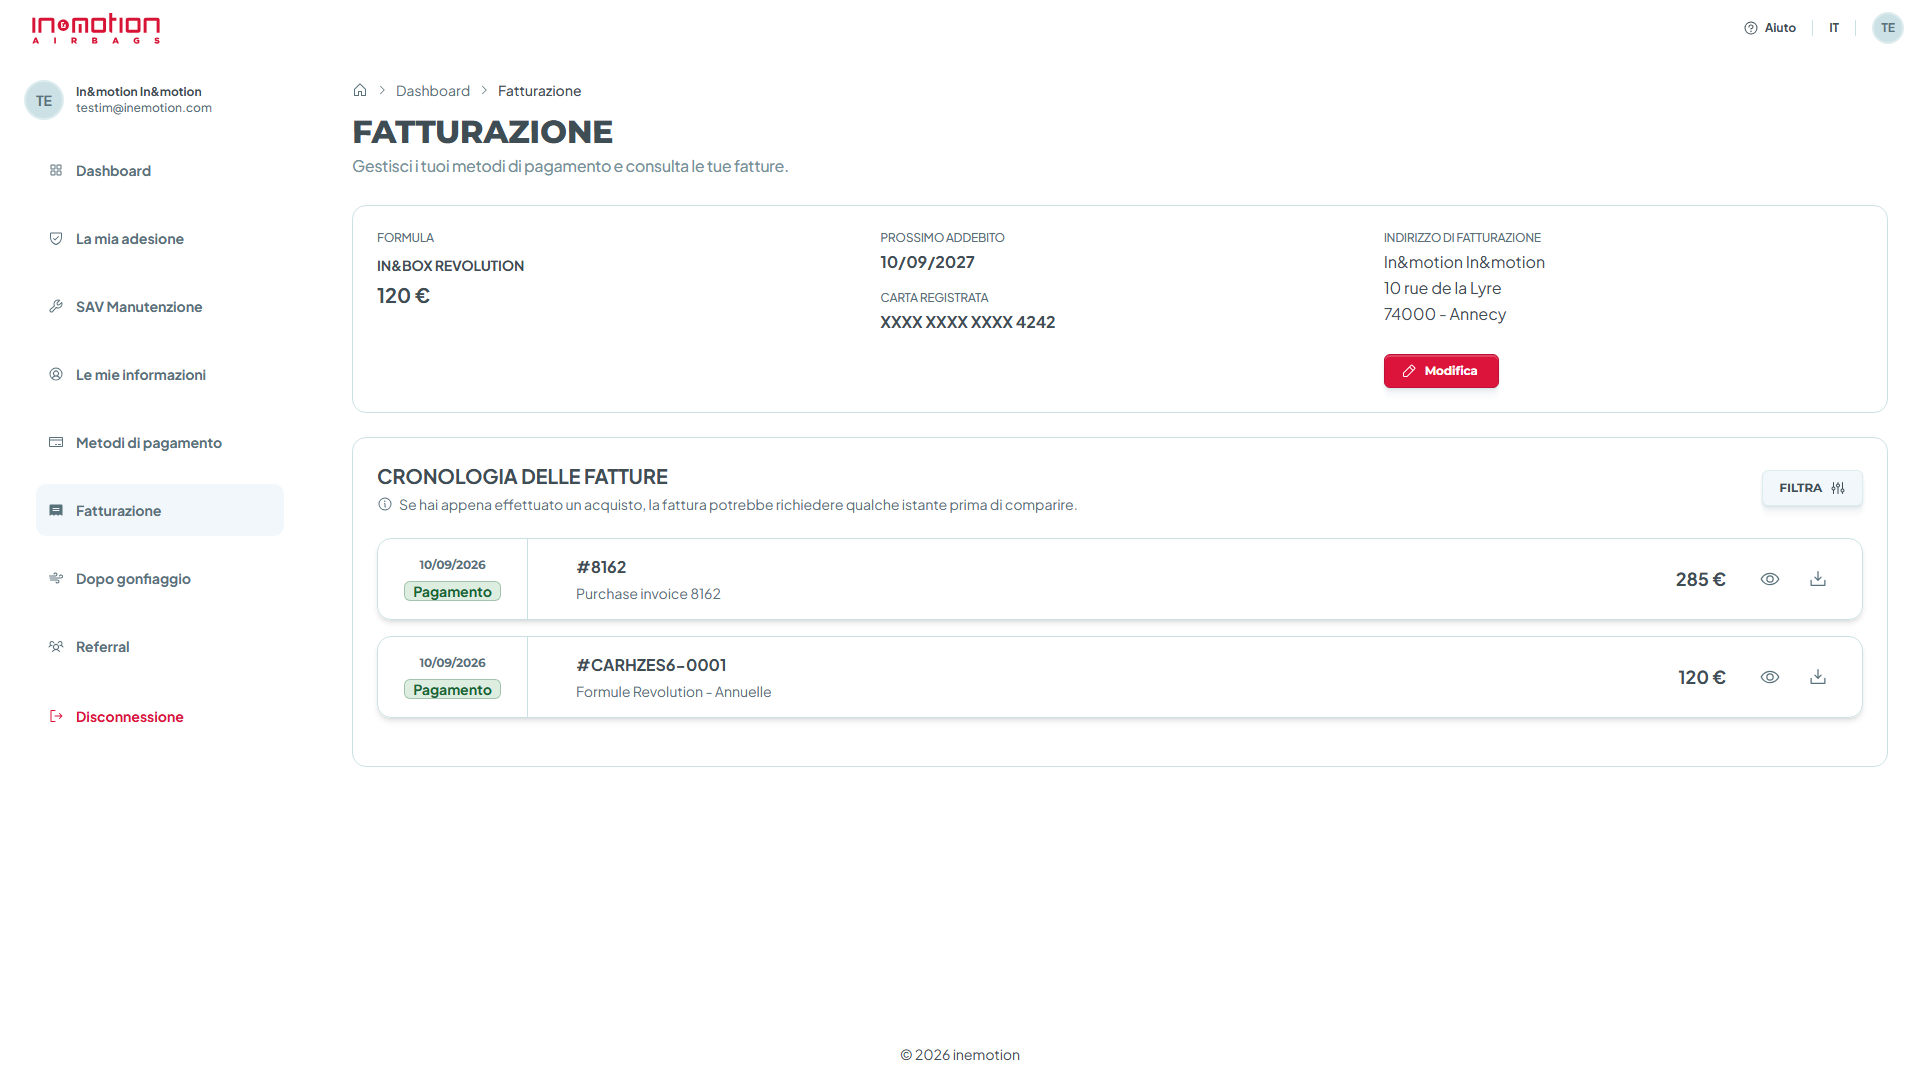
Task: Click the Pagamento badge on invoice #8162
Action: point(452,592)
